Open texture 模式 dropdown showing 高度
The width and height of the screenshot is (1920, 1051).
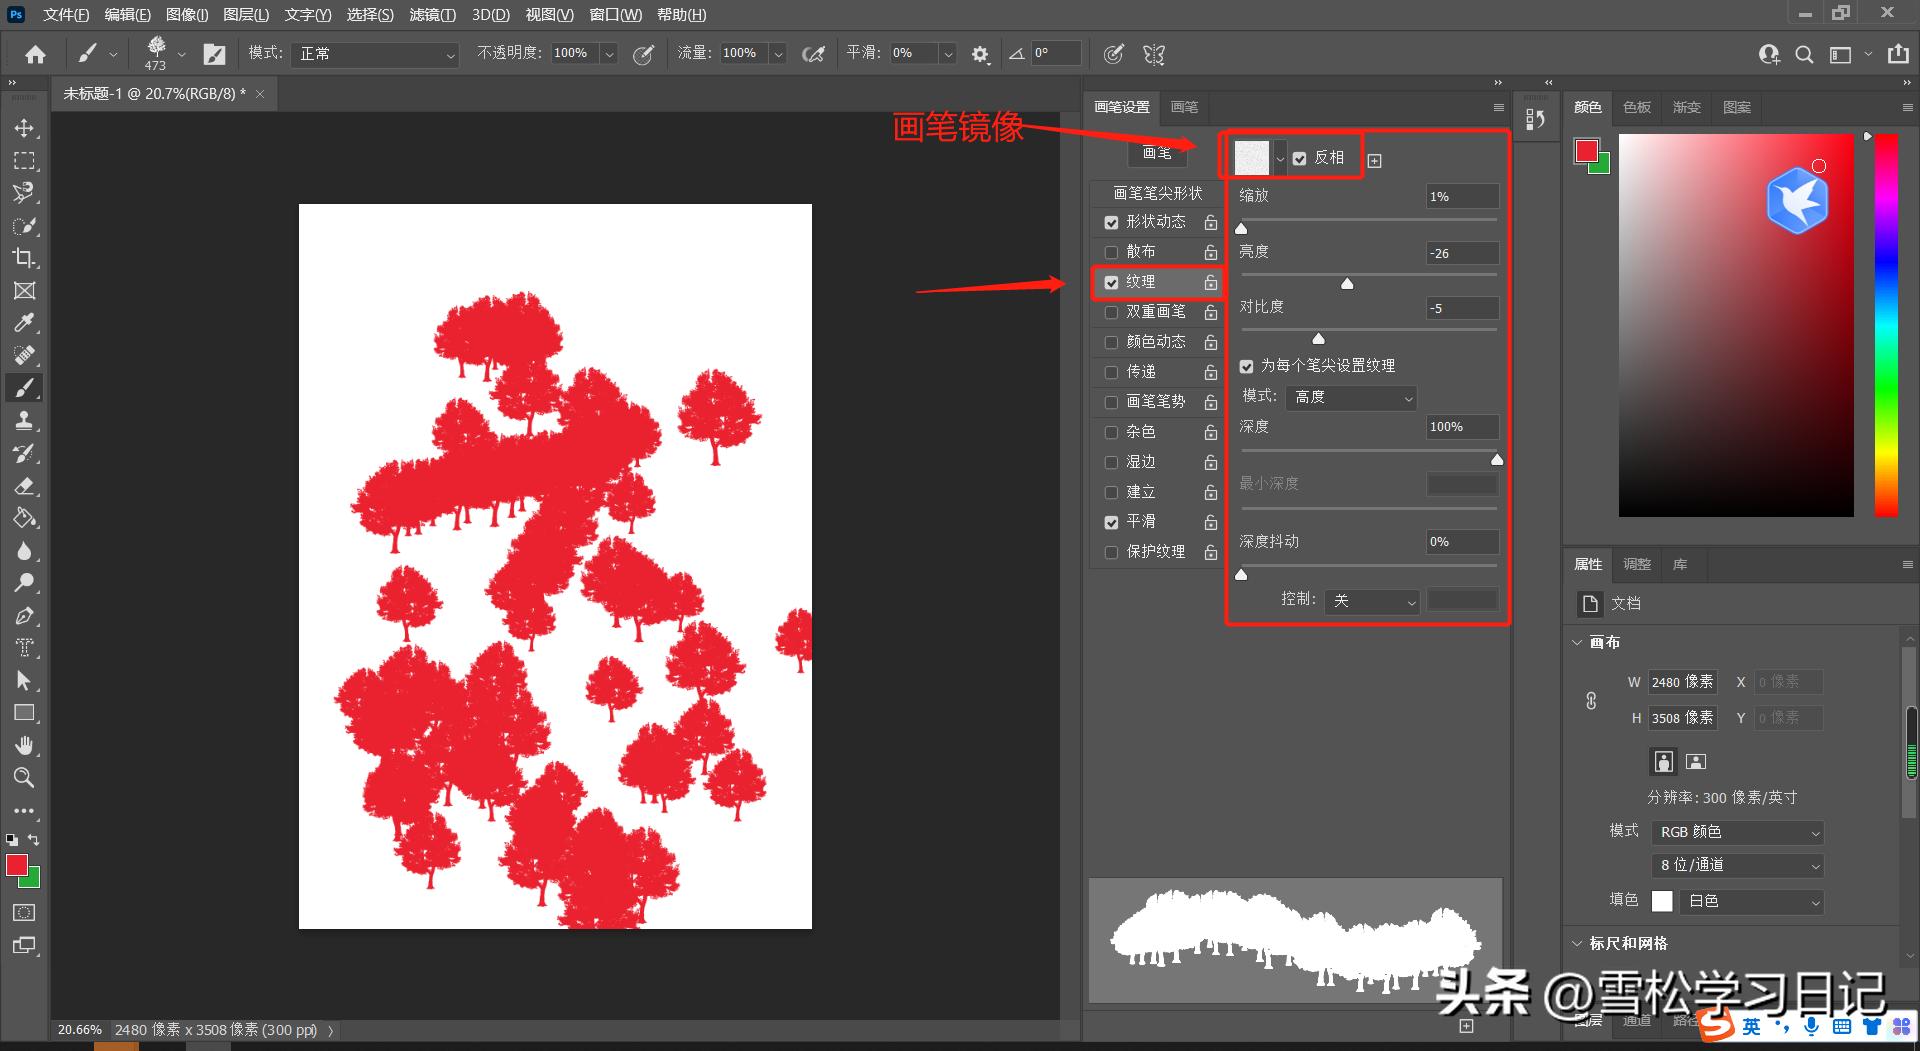coord(1352,398)
